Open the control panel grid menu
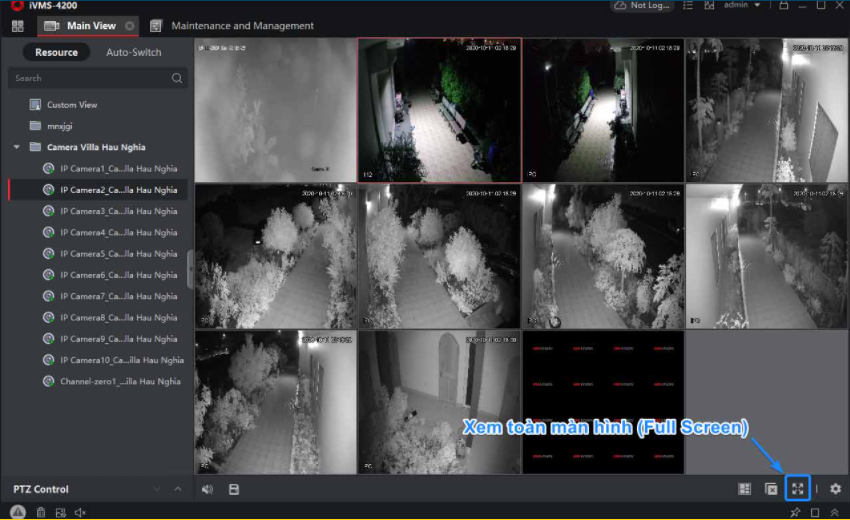The width and height of the screenshot is (850, 520). [17, 25]
